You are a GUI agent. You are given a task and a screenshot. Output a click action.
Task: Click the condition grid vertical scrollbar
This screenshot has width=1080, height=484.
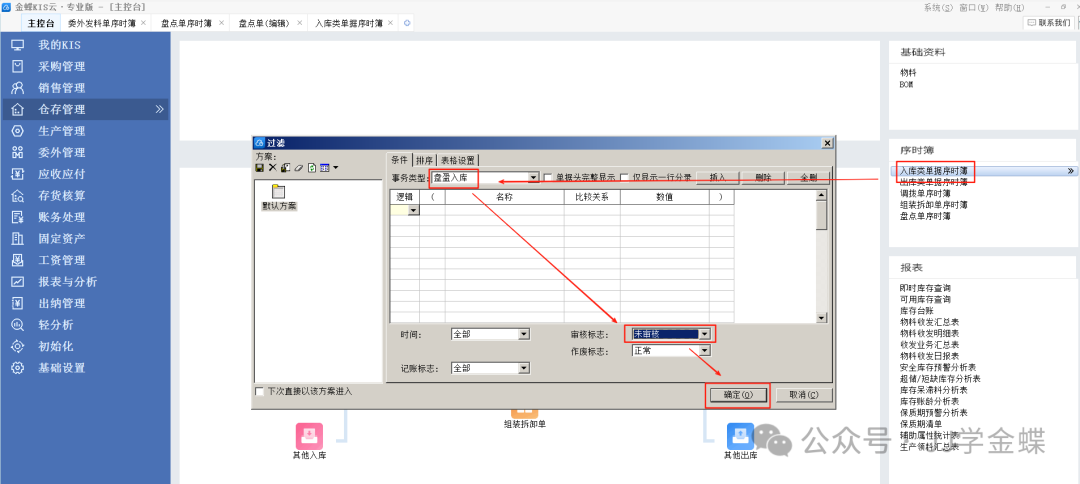coord(821,255)
